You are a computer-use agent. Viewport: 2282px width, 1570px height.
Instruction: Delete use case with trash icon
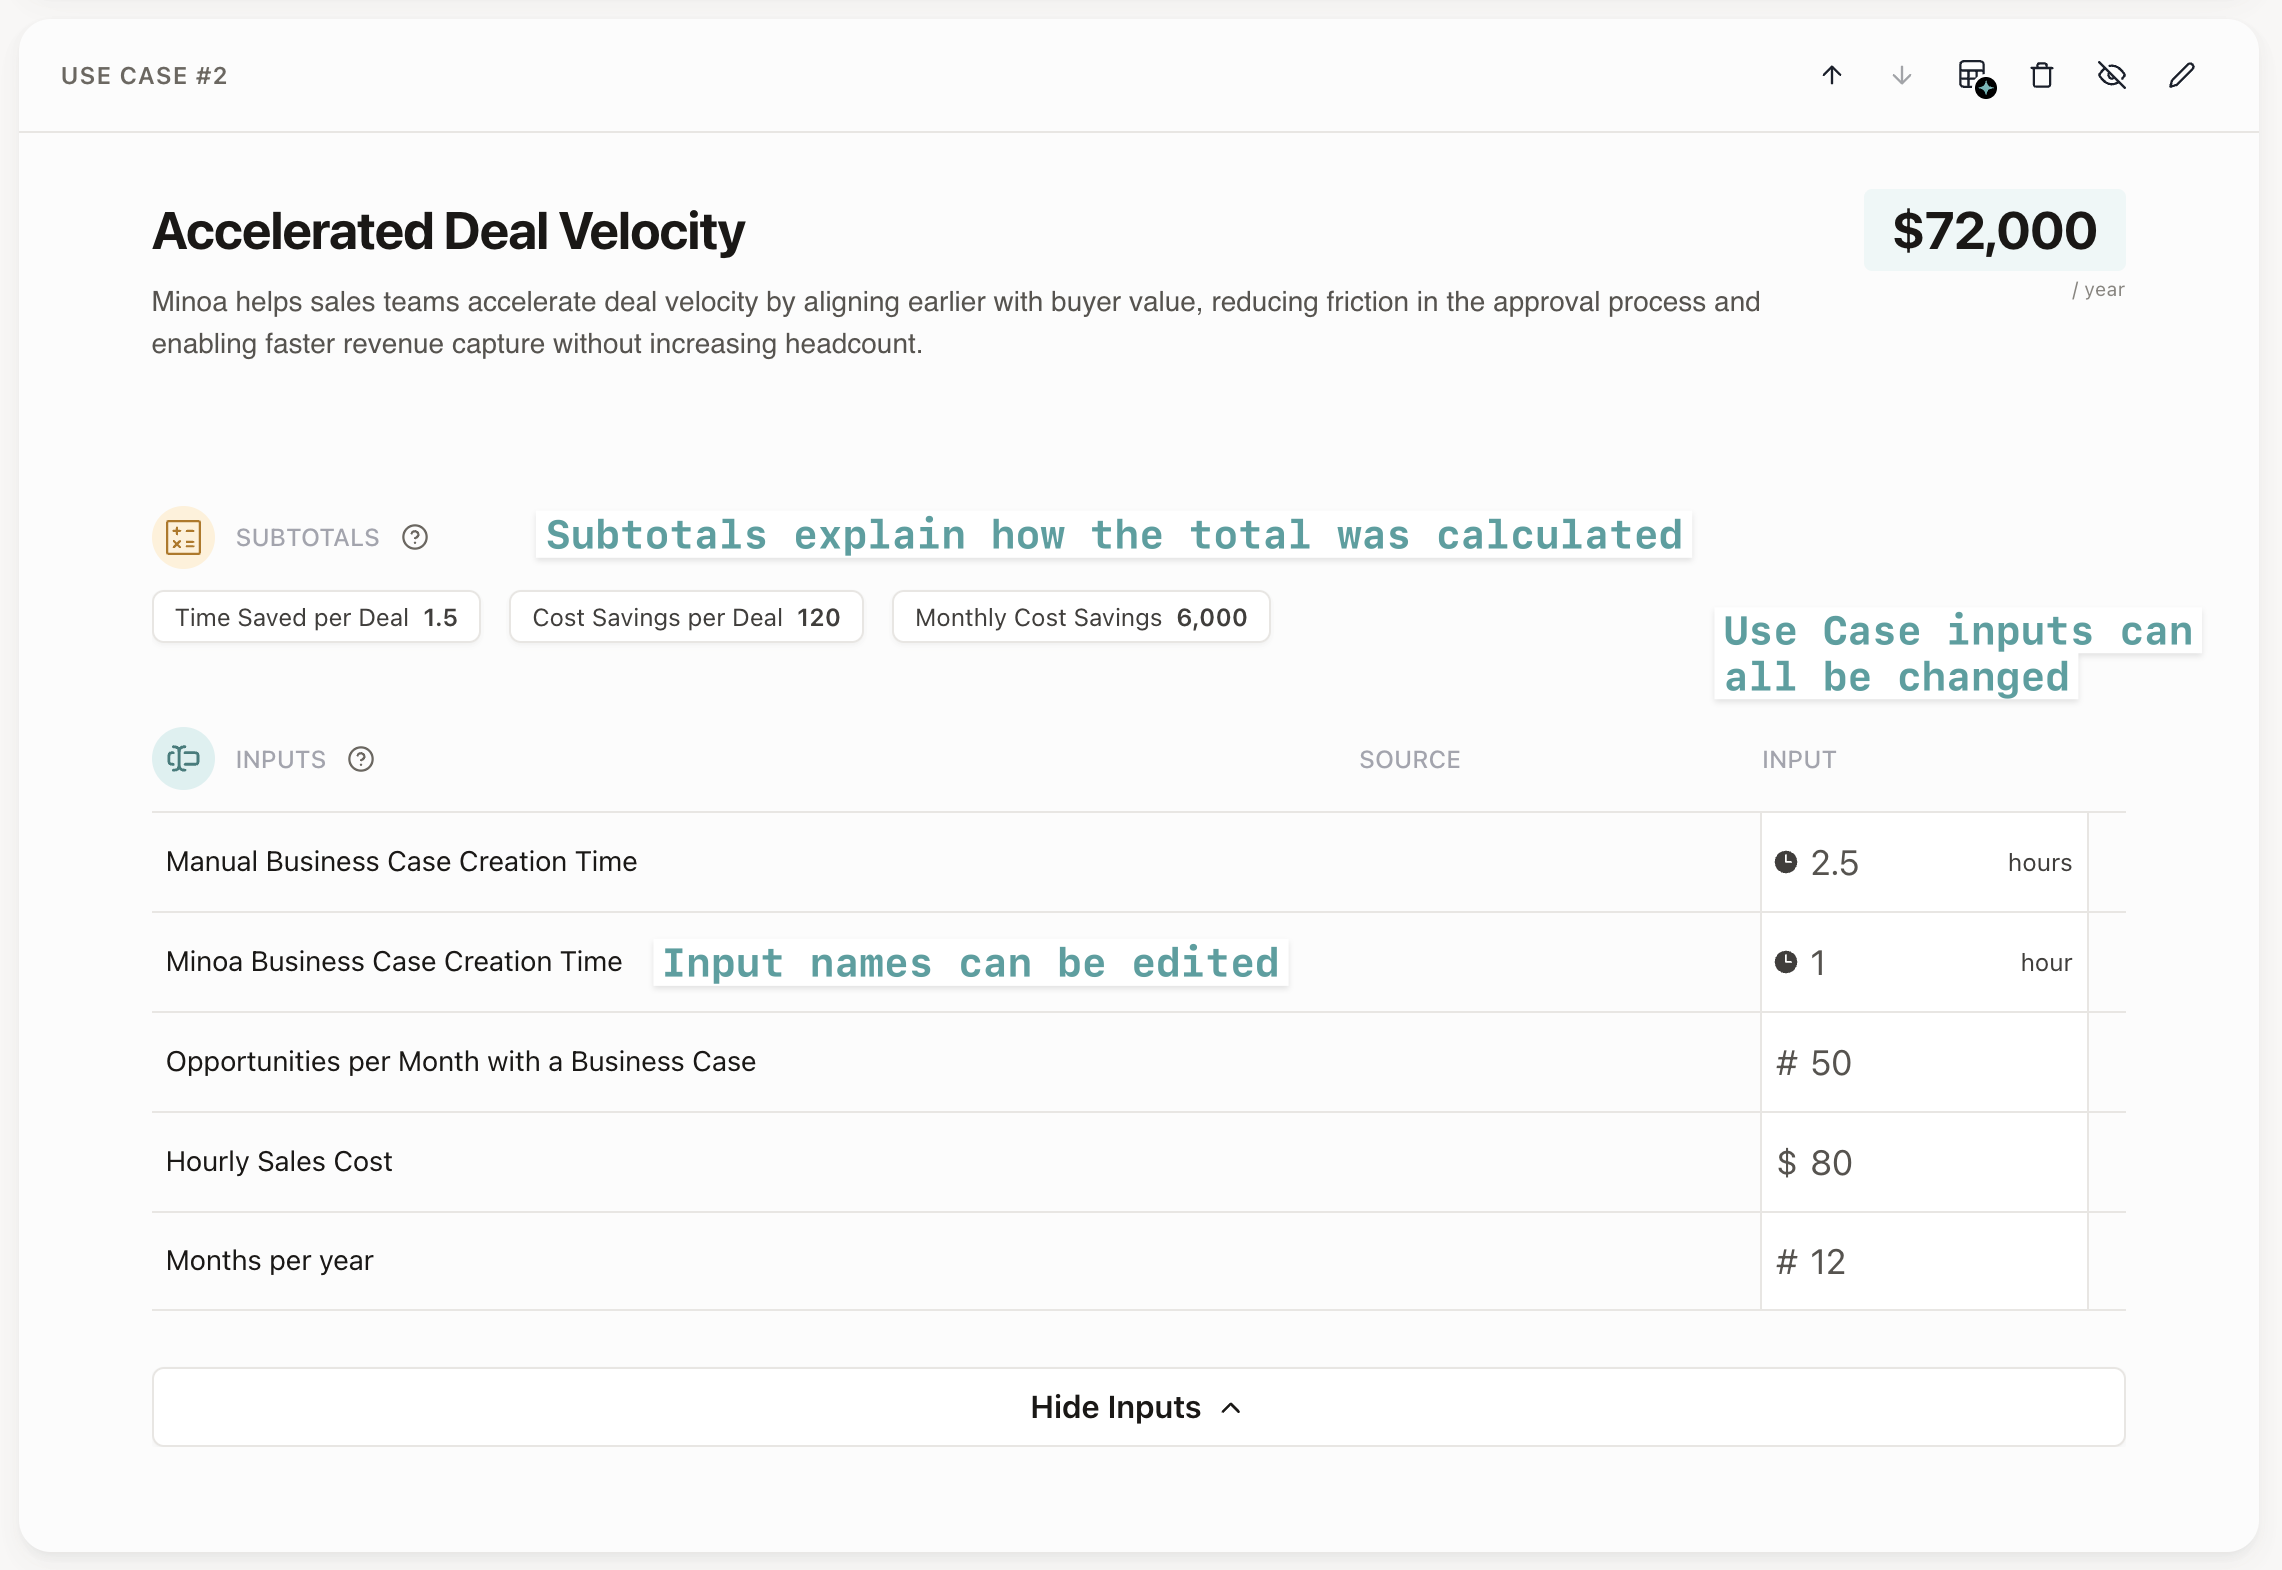(2041, 76)
